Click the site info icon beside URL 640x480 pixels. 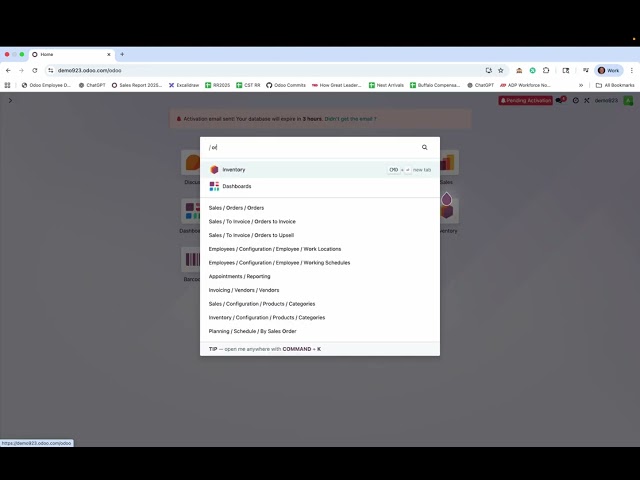pos(50,71)
